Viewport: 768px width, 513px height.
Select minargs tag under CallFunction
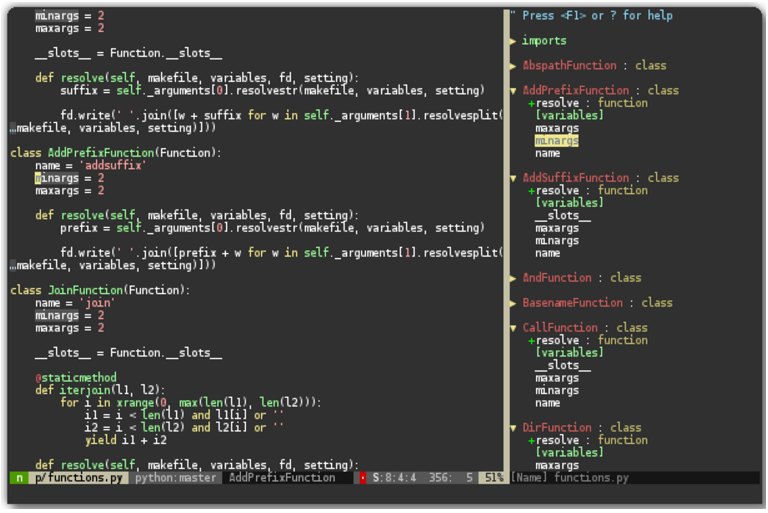pyautogui.click(x=557, y=391)
